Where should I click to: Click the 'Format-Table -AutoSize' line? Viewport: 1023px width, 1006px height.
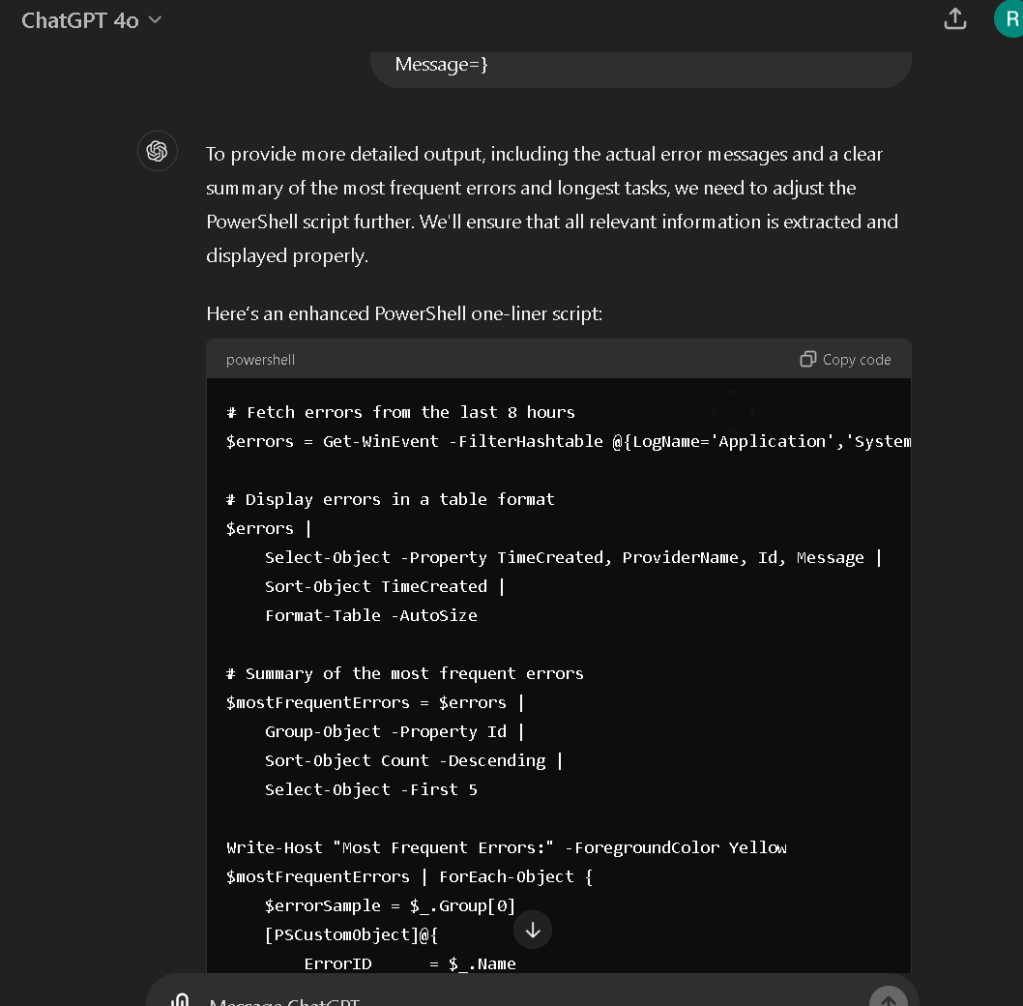pos(371,616)
